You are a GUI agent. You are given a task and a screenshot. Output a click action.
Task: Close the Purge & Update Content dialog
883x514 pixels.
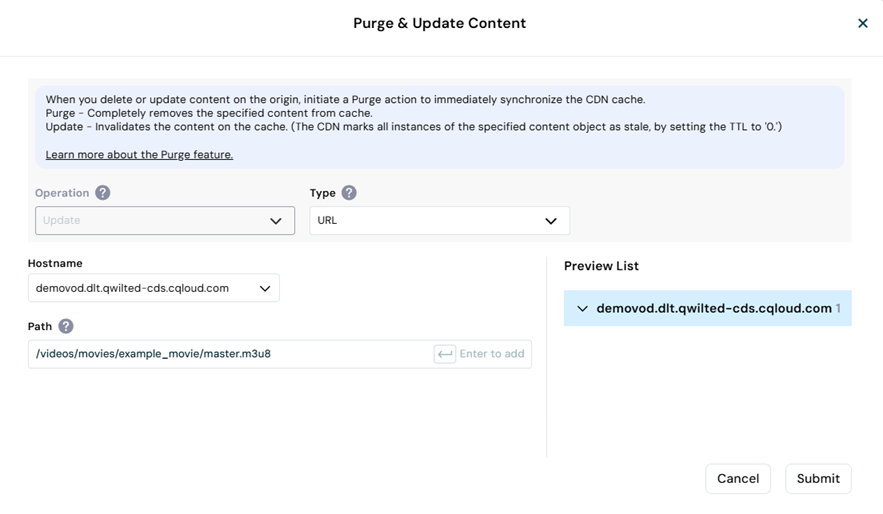(862, 23)
